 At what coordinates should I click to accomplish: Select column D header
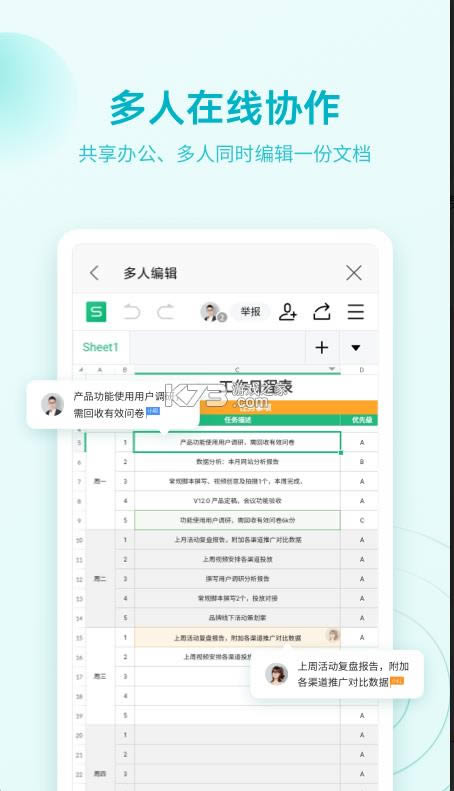pos(362,370)
